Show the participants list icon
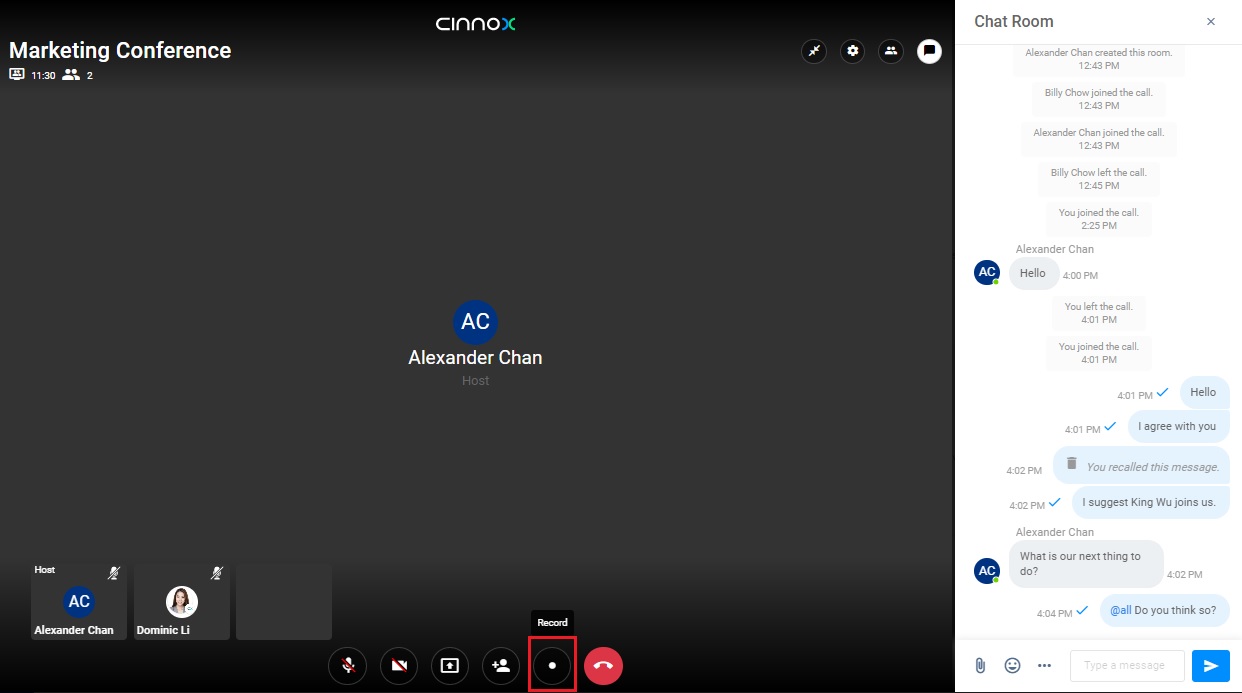The width and height of the screenshot is (1242, 693). click(x=890, y=51)
